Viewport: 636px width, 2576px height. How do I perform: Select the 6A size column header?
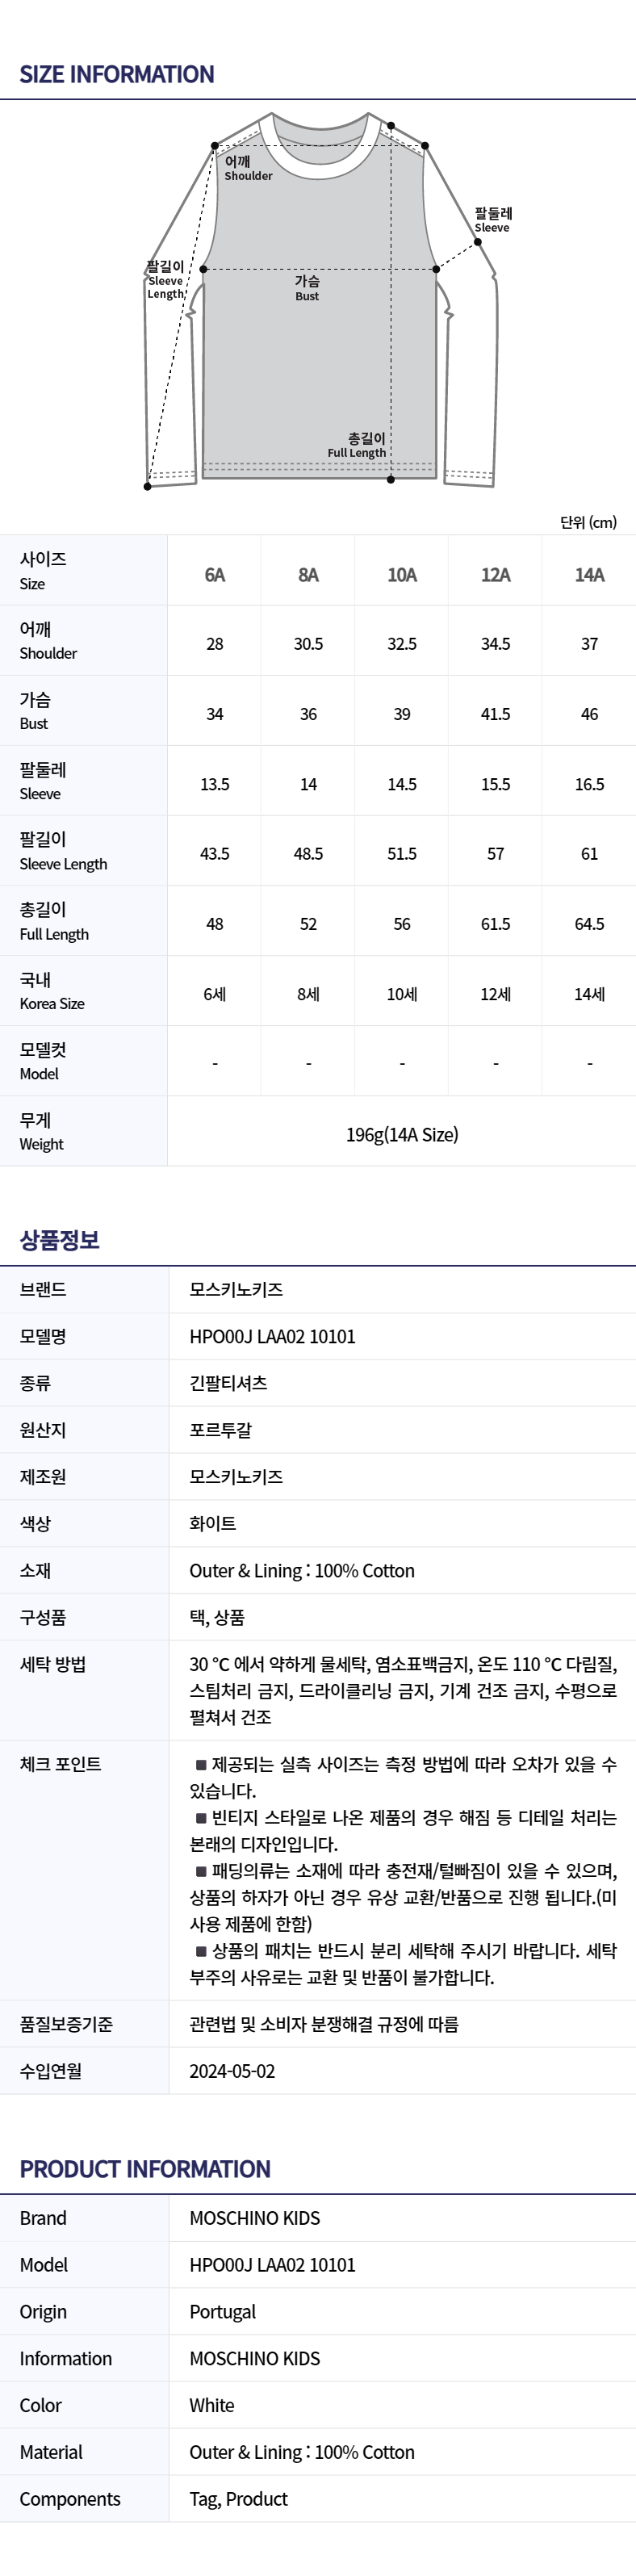click(x=215, y=575)
